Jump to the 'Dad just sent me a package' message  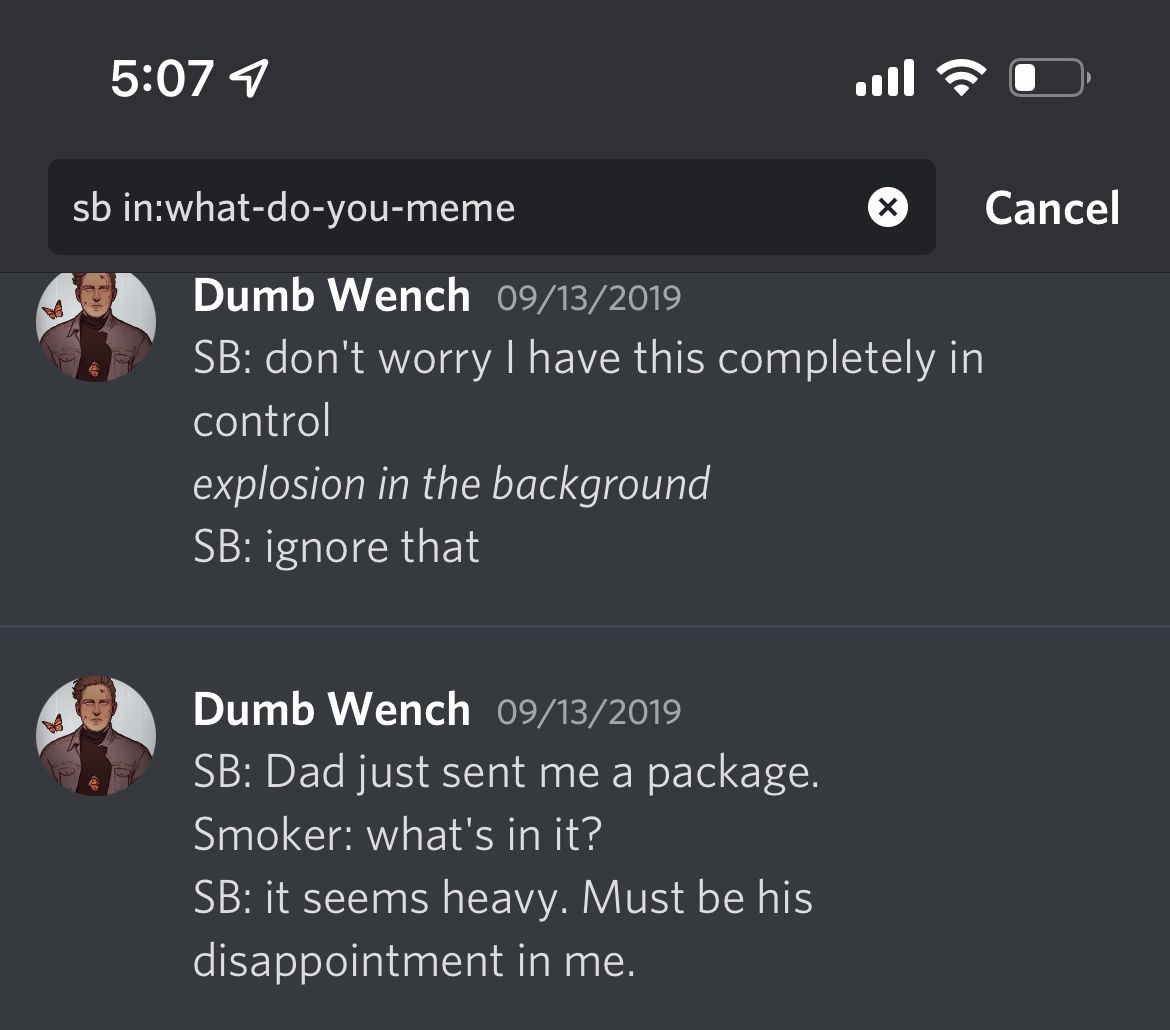(506, 773)
